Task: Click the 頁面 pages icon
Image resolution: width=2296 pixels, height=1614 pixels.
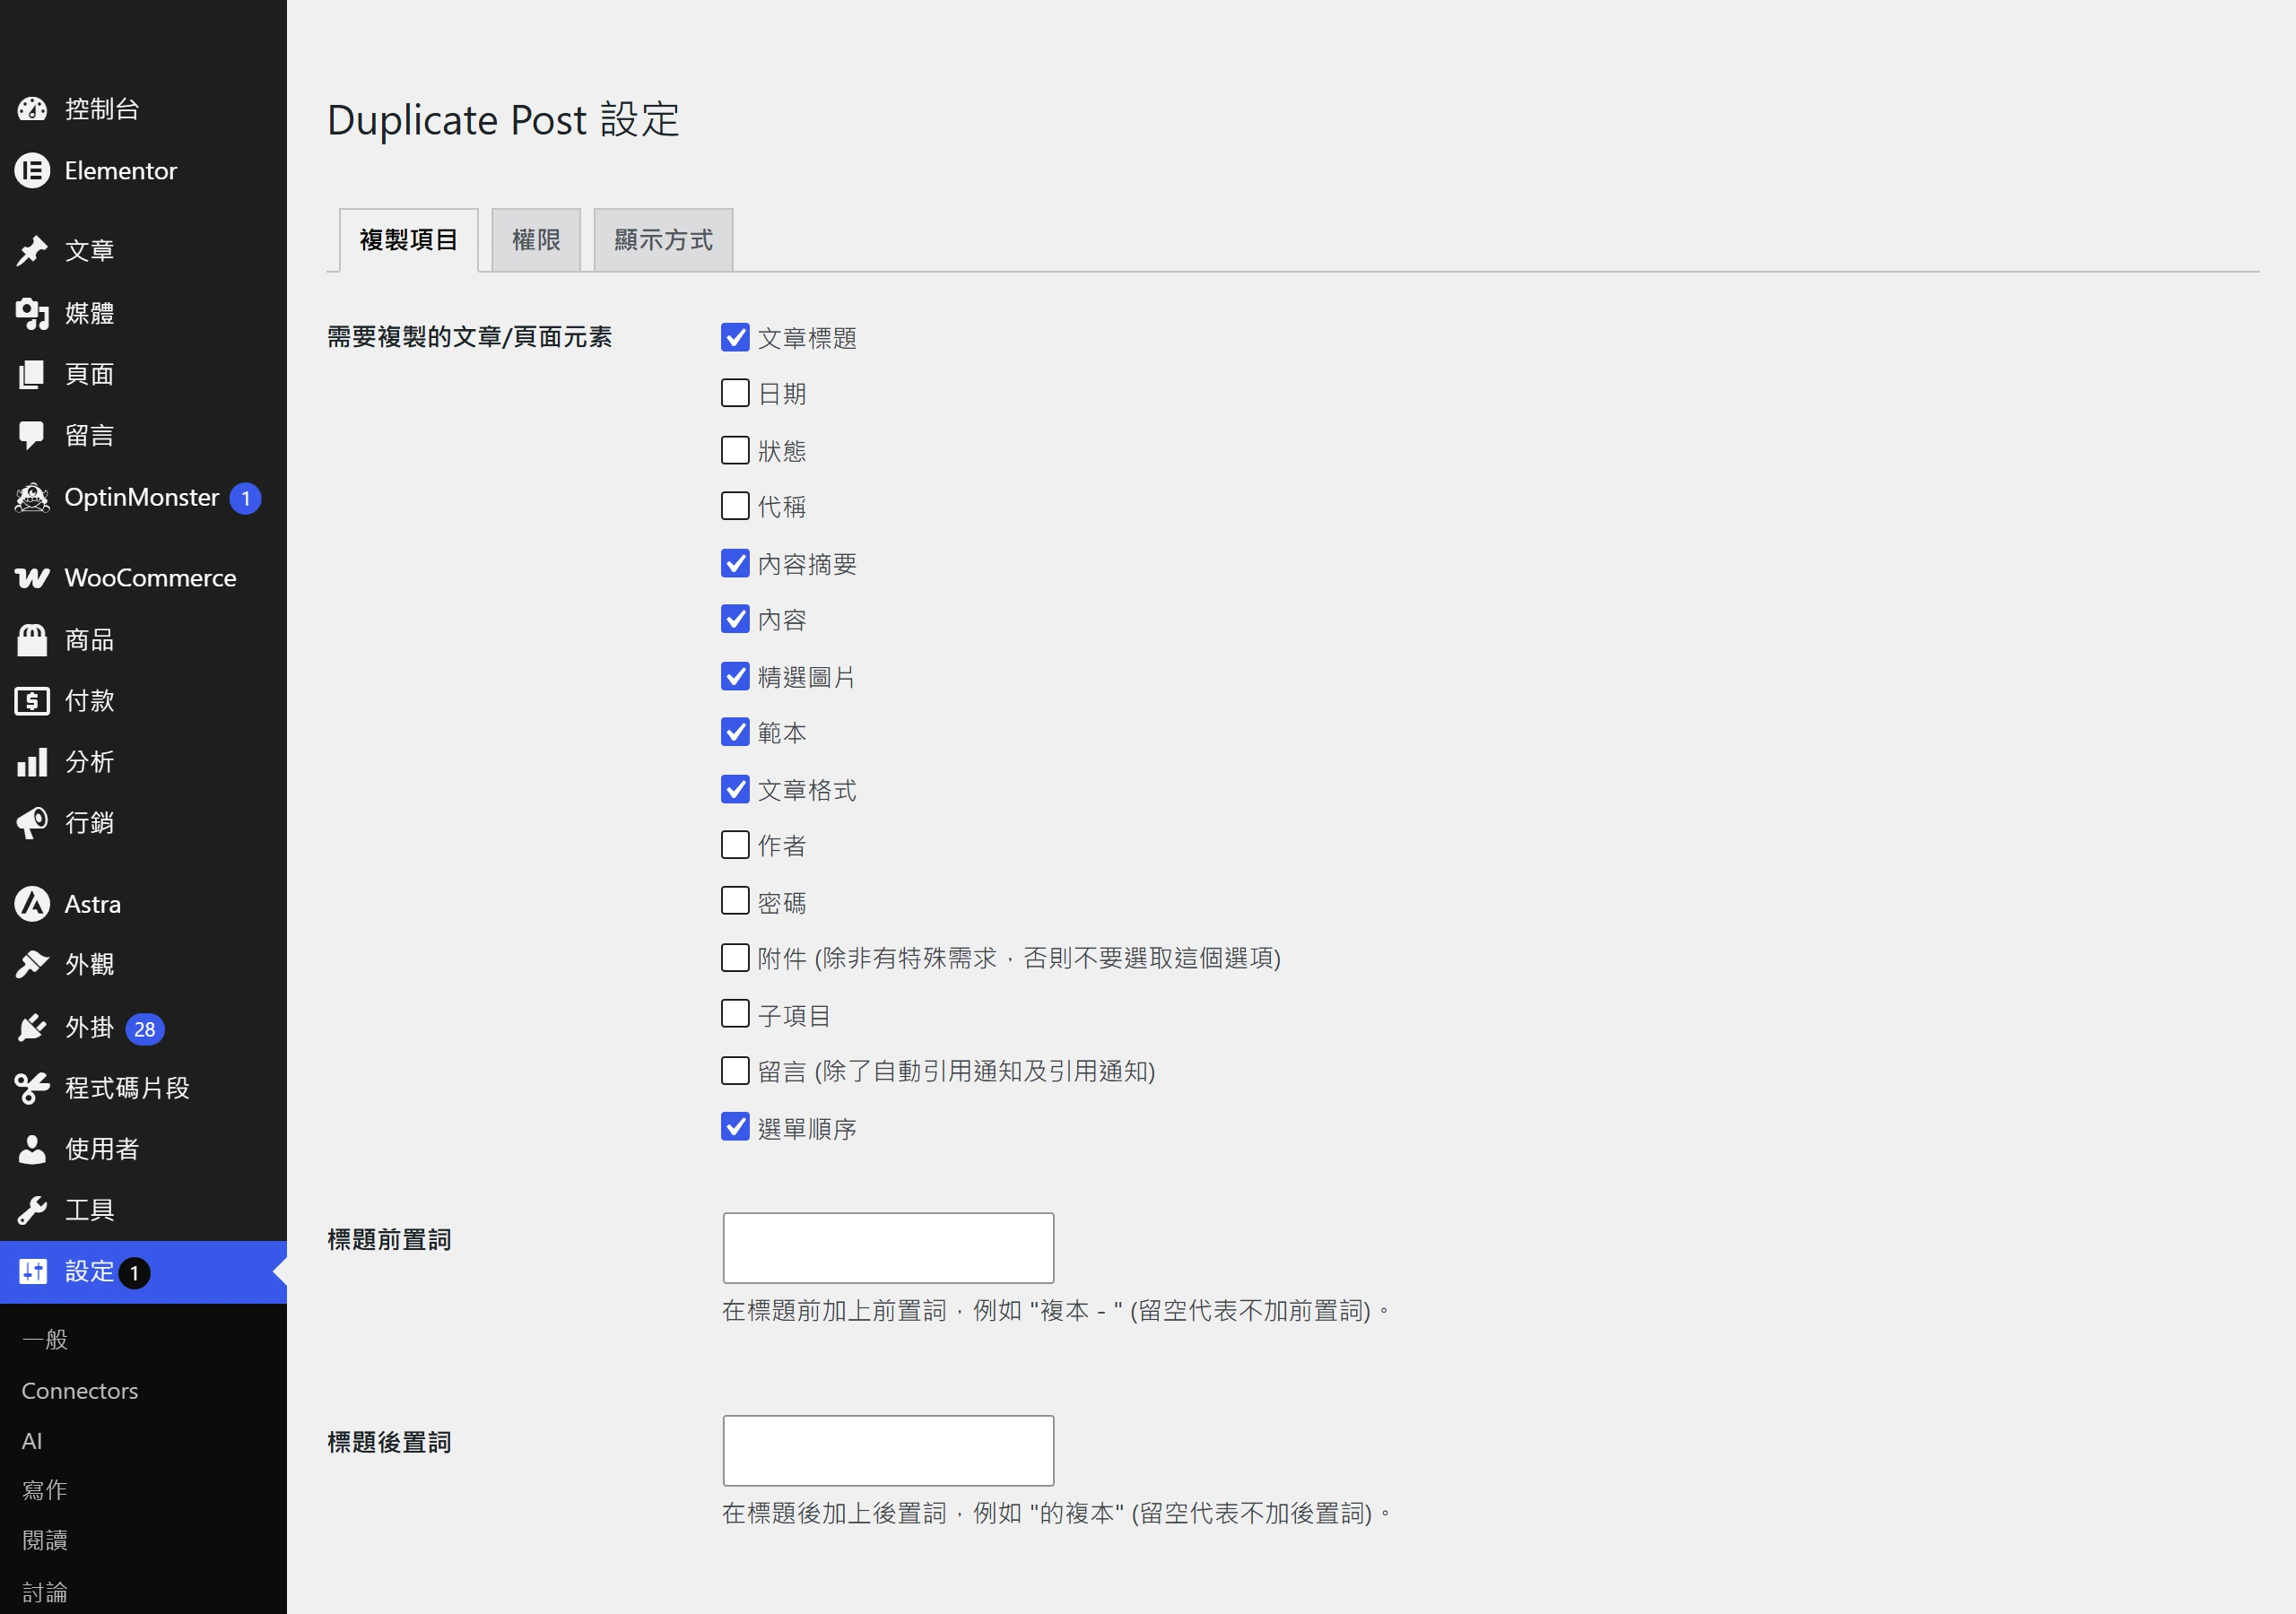Action: 32,374
